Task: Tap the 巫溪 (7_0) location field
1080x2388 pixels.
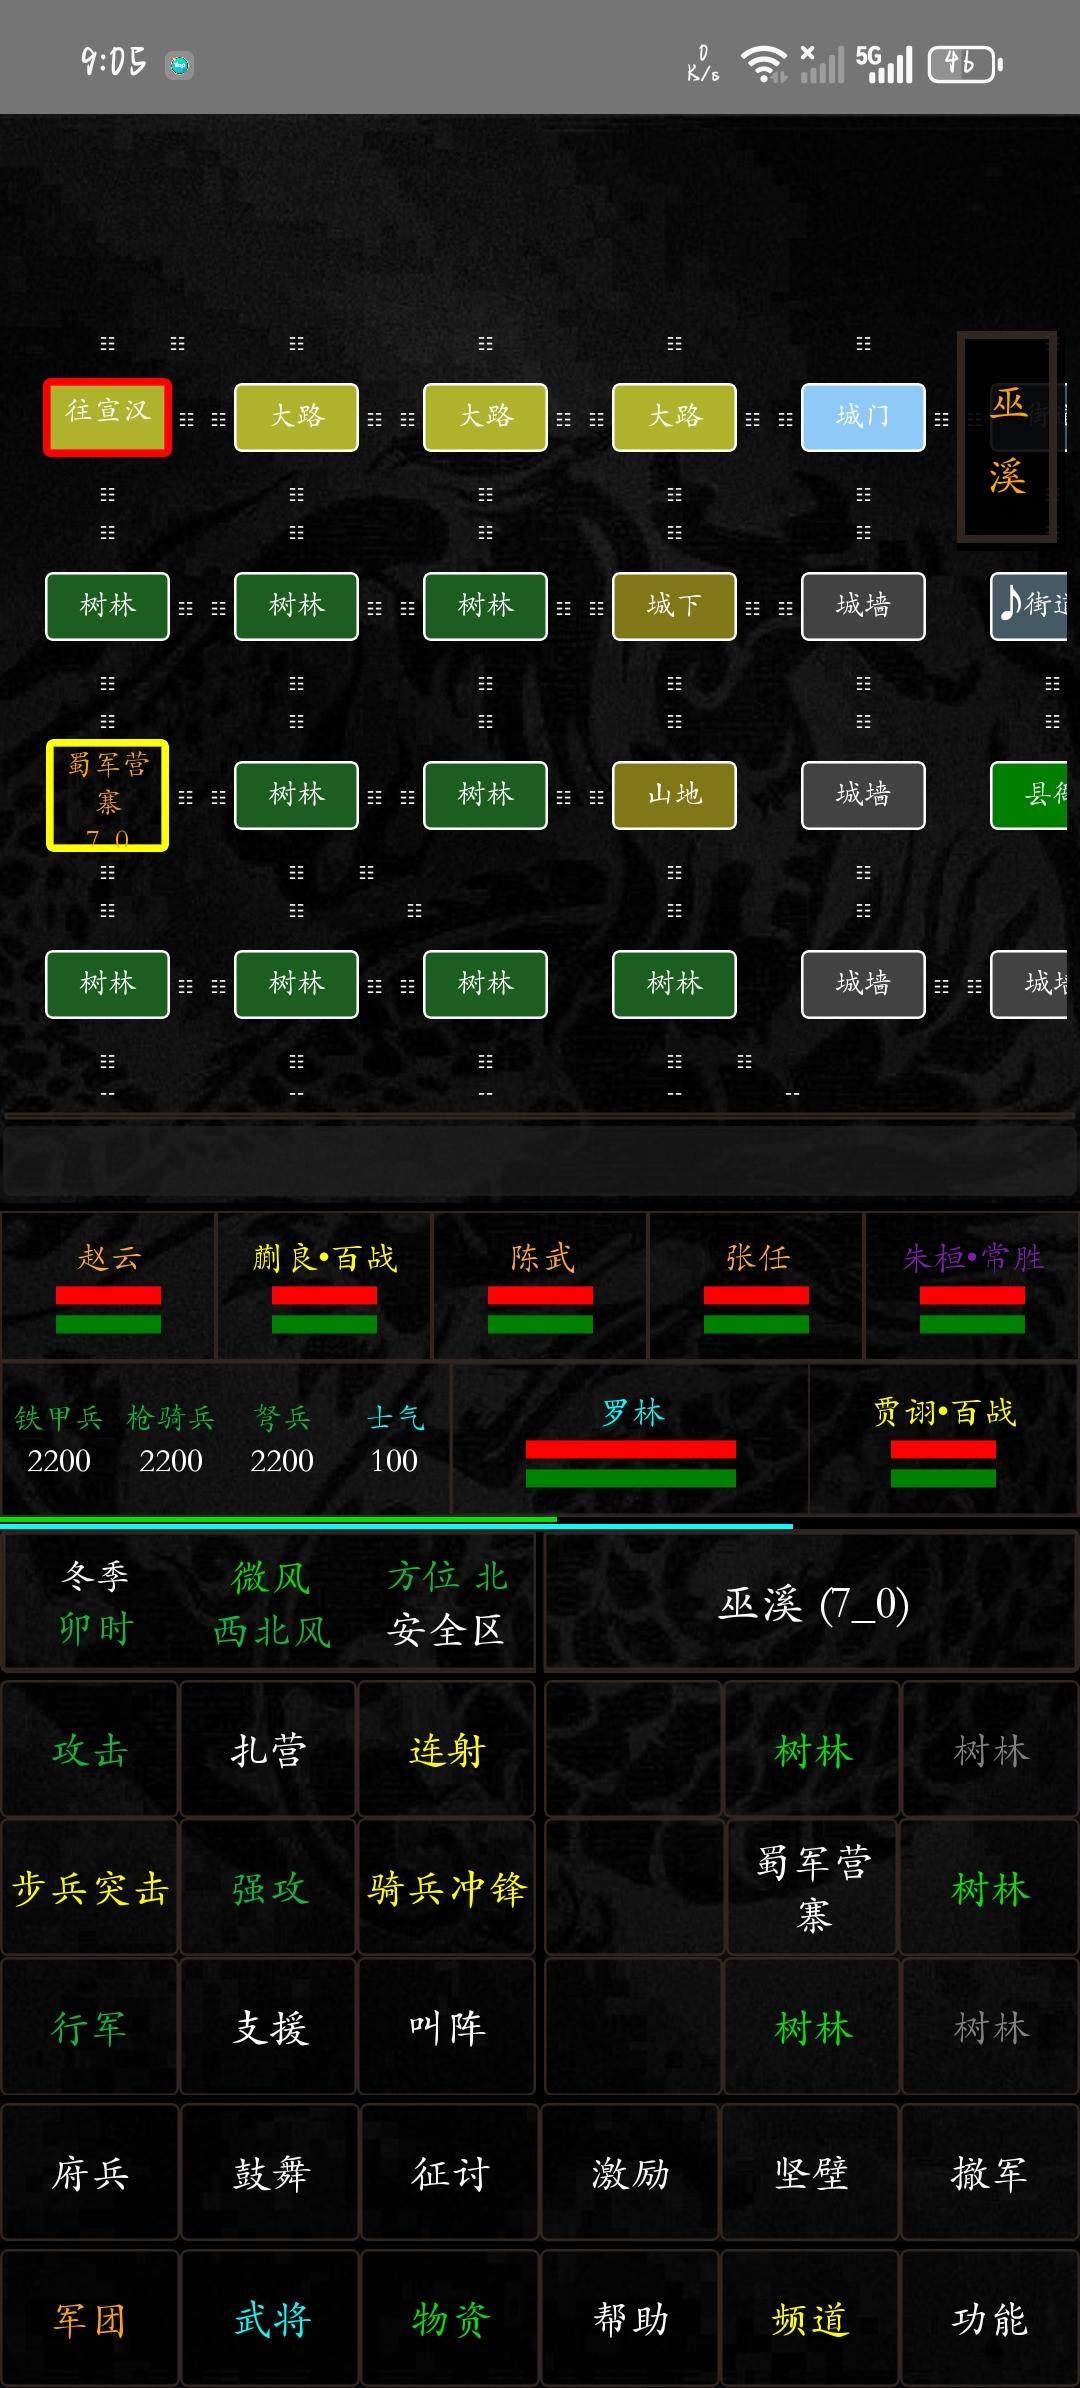Action: point(812,1605)
